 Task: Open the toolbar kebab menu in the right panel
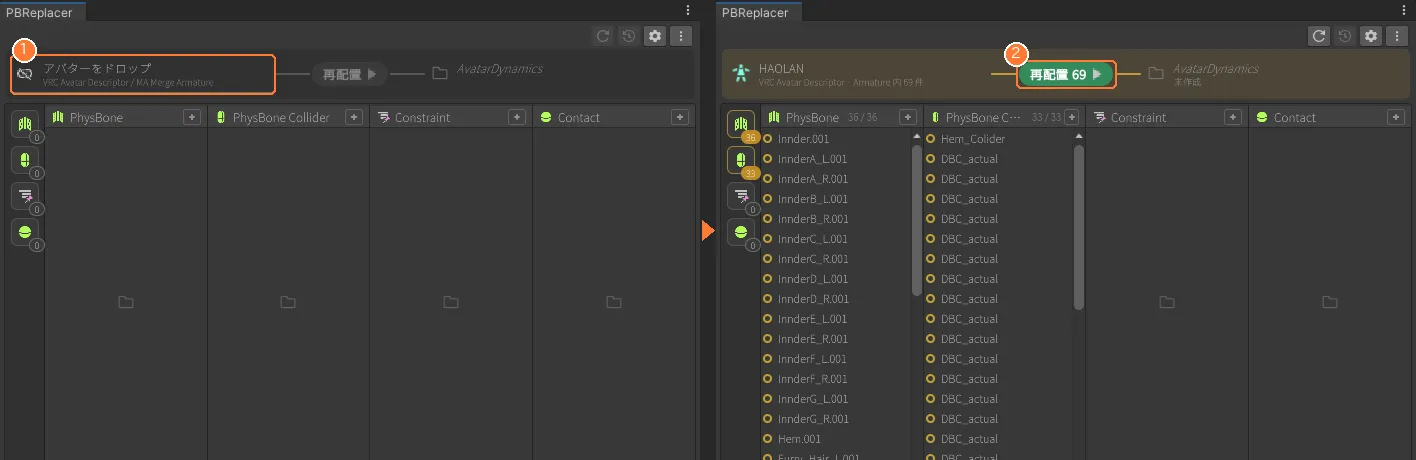coord(1397,36)
